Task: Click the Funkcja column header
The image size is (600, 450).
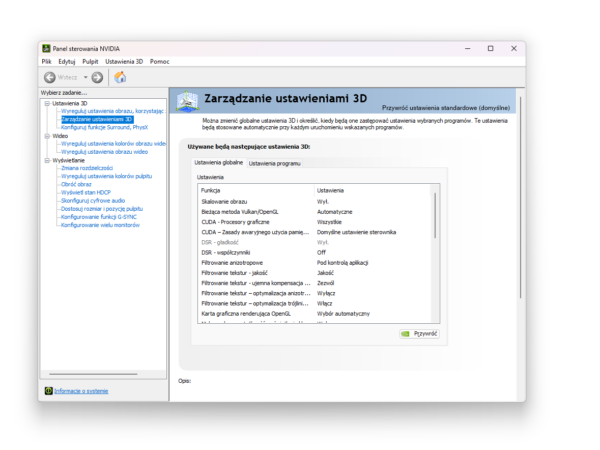Action: click(x=256, y=191)
